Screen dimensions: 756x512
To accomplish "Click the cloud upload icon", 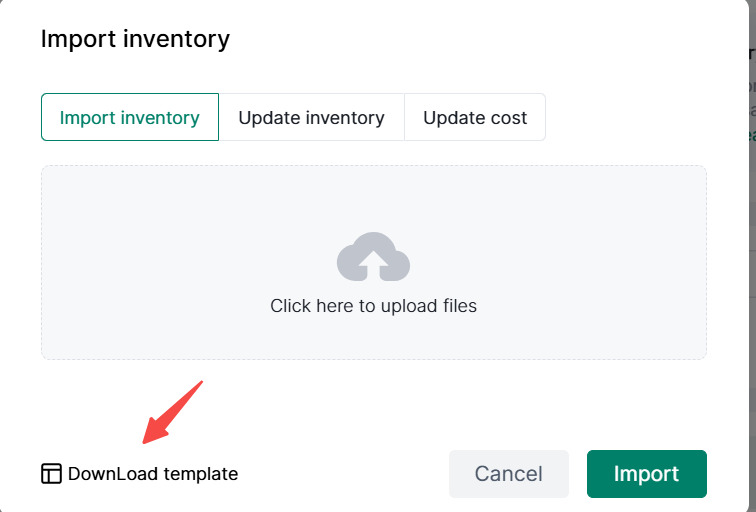I will [x=373, y=257].
